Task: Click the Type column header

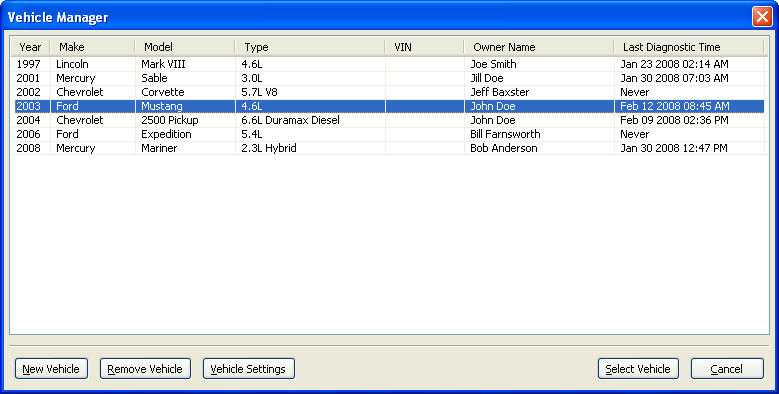Action: pos(310,47)
